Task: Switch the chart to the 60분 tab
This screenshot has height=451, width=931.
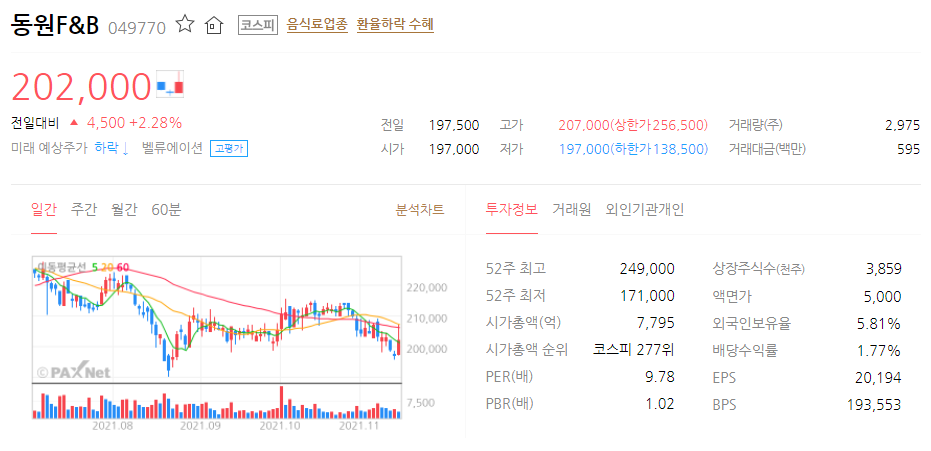Action: pyautogui.click(x=166, y=209)
